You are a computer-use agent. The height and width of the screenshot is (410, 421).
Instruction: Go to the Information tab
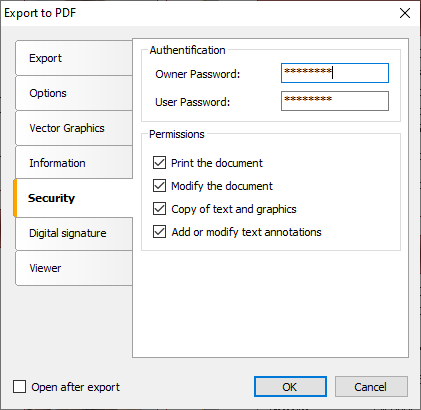[74, 163]
